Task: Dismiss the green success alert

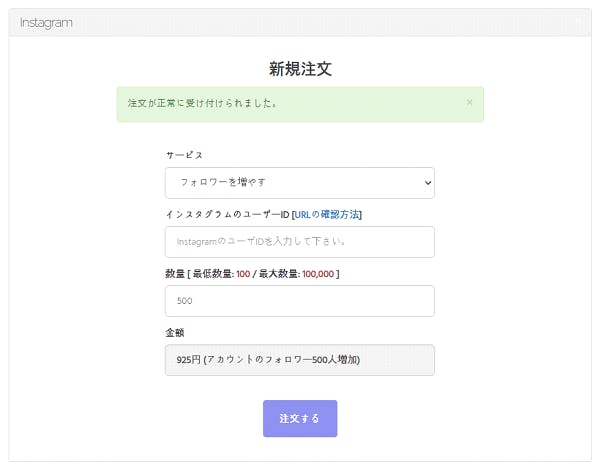Action: [469, 102]
